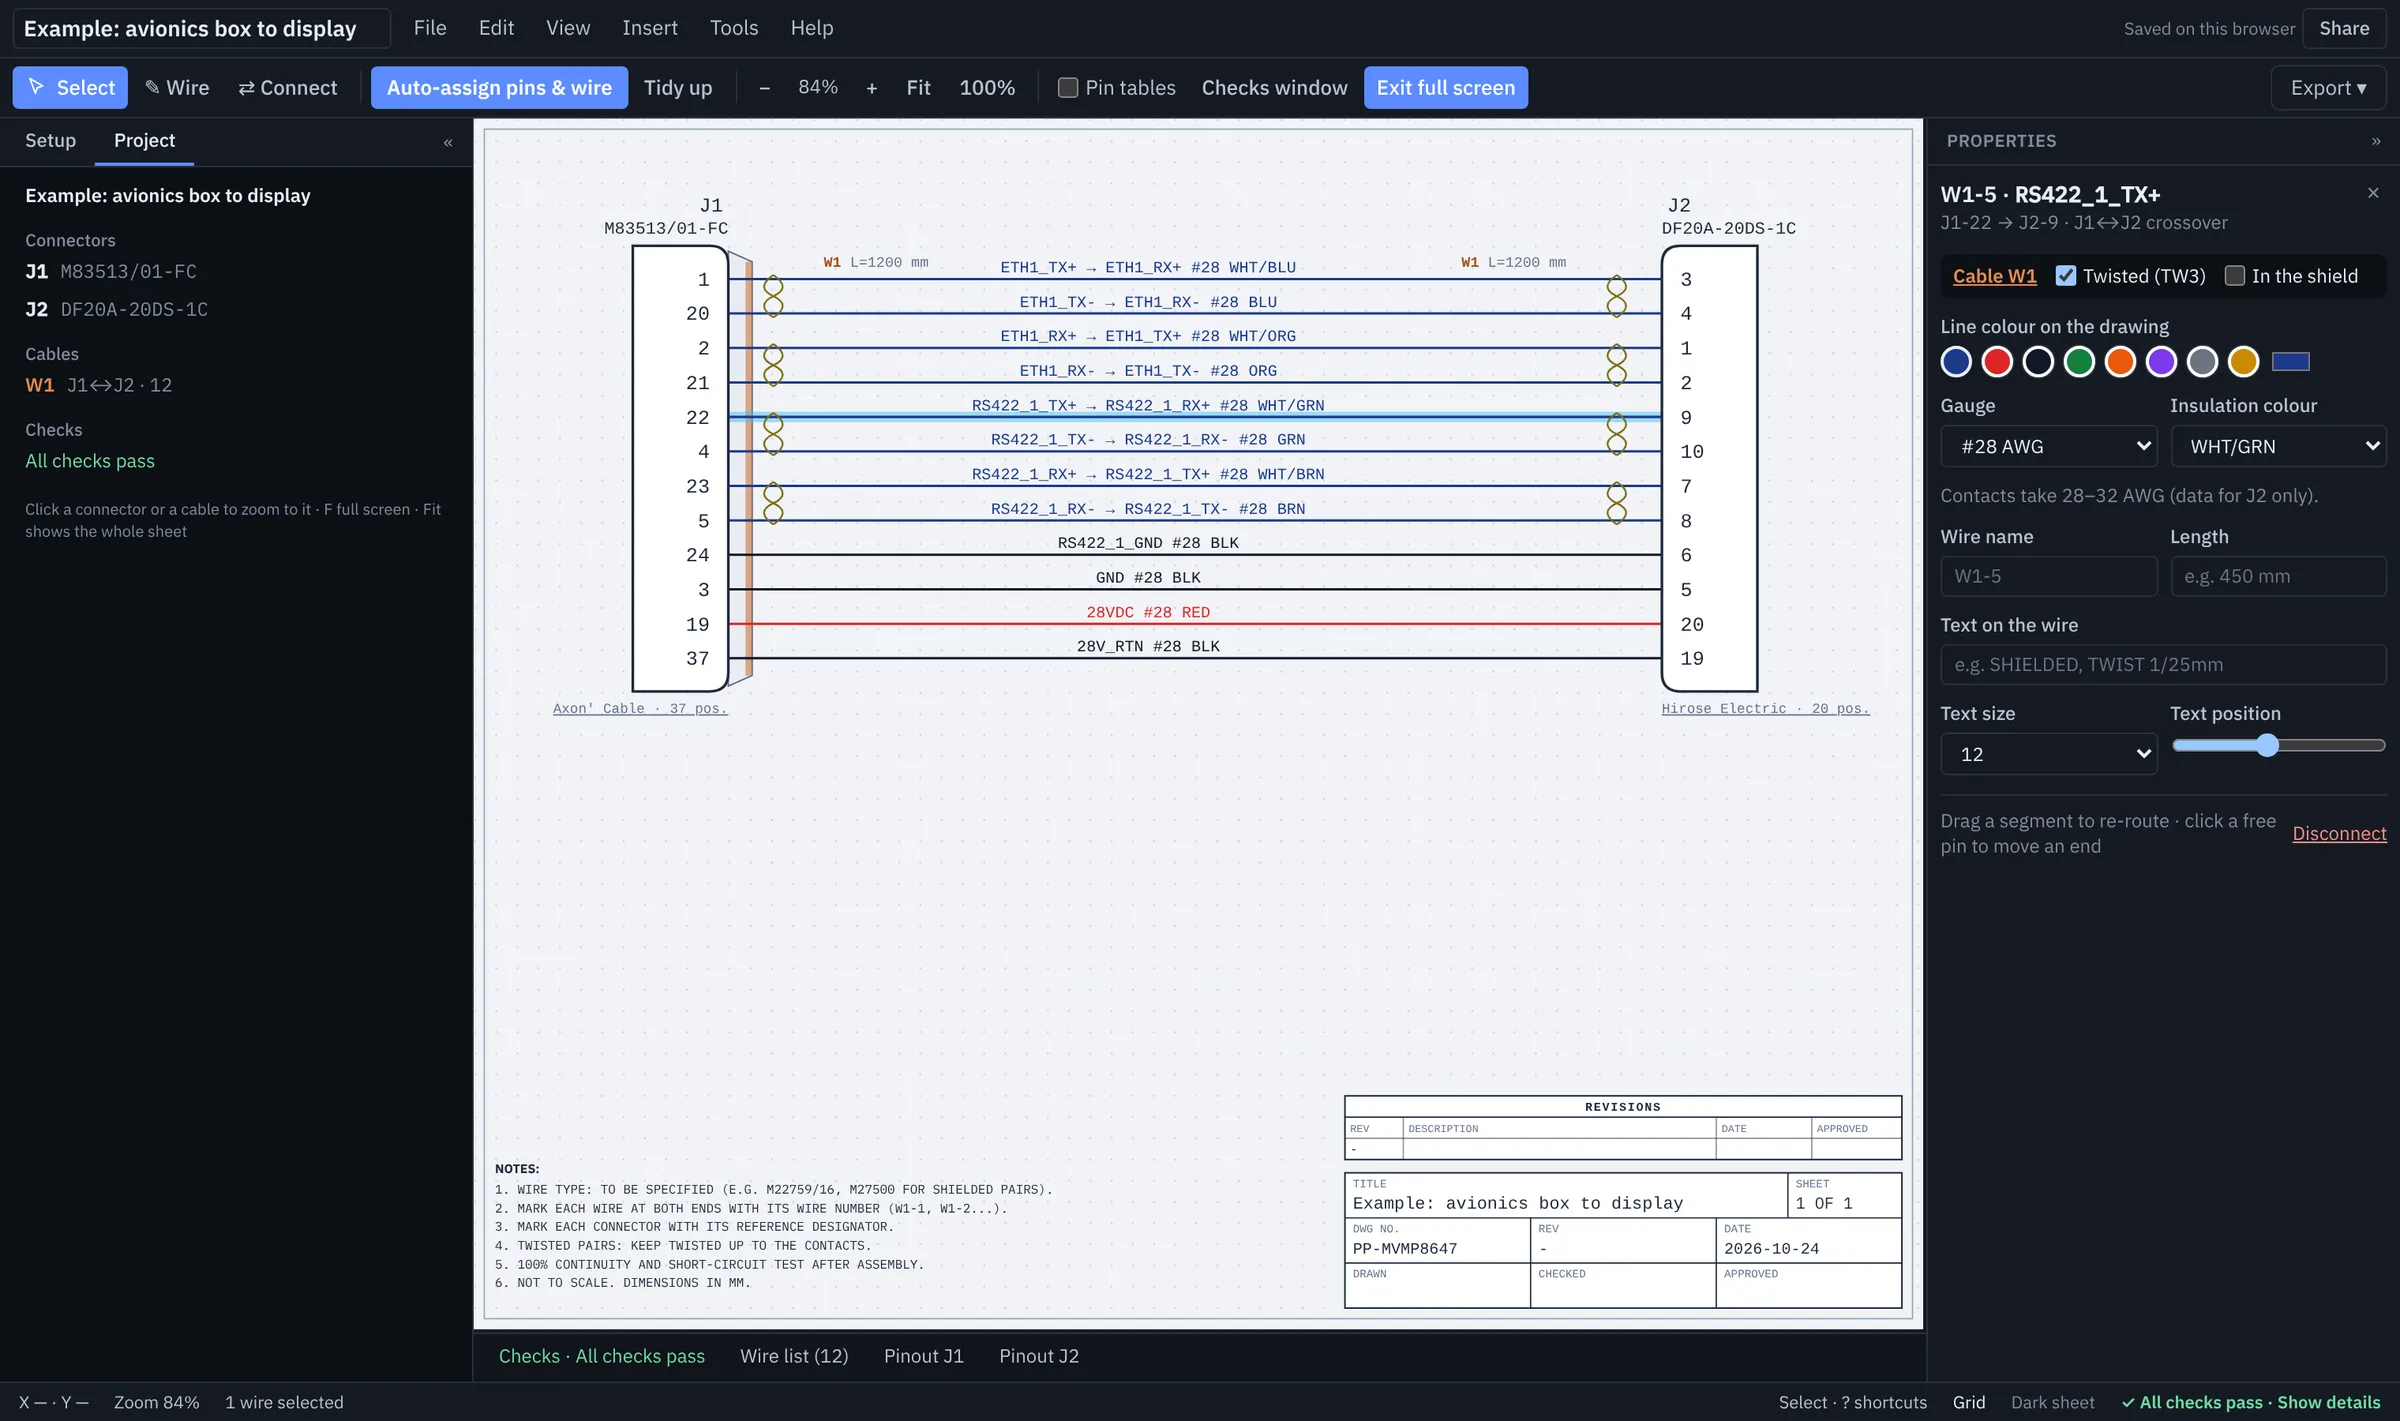
Task: Follow the Cable W1 link
Action: (x=1994, y=276)
